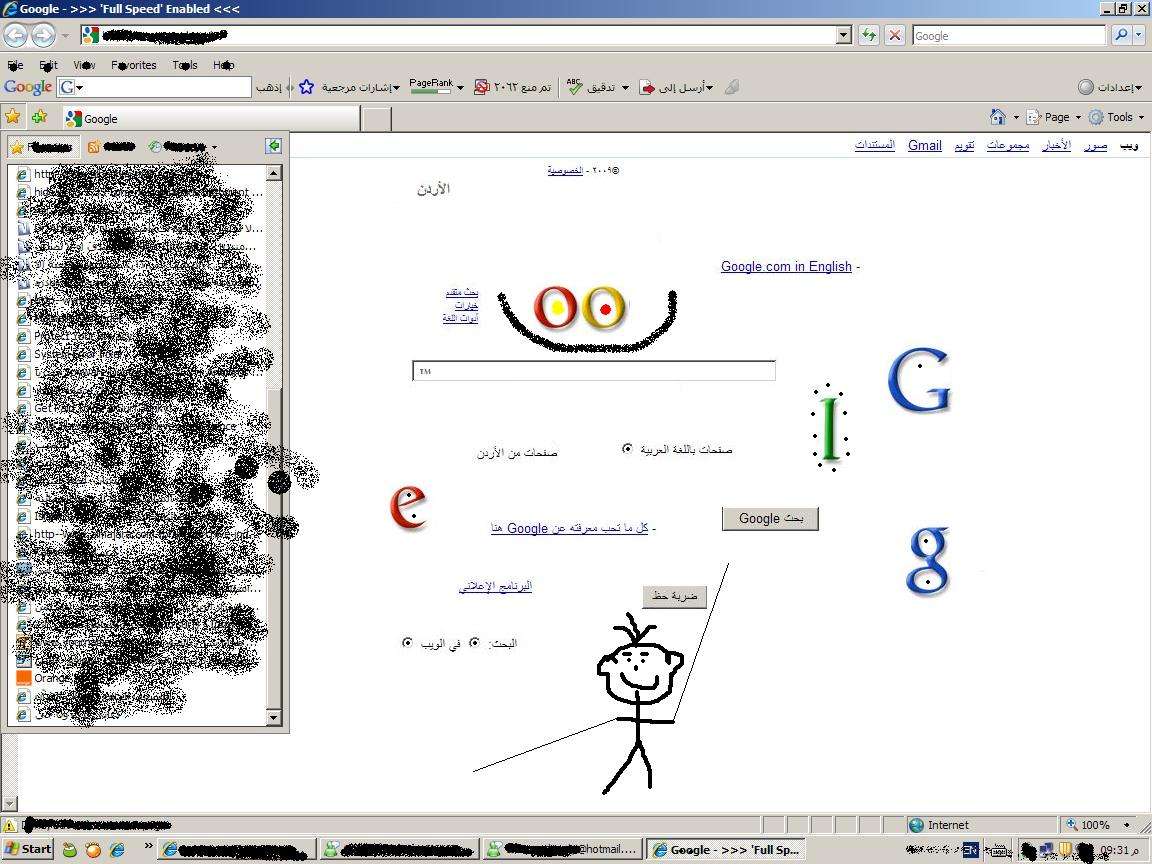
Task: Go forward with the browser Forward arrow
Action: (x=43, y=35)
